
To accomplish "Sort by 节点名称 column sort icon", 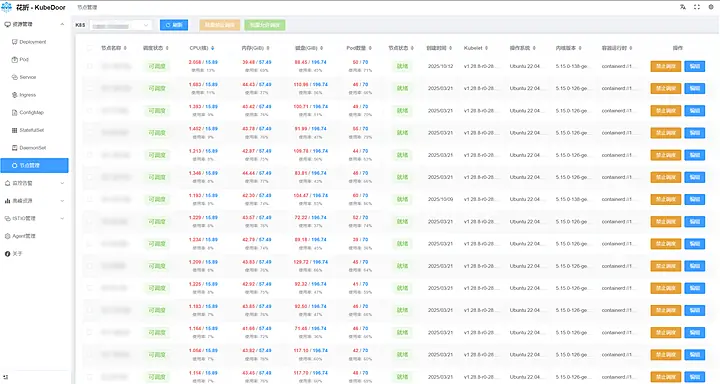I will [125, 48].
